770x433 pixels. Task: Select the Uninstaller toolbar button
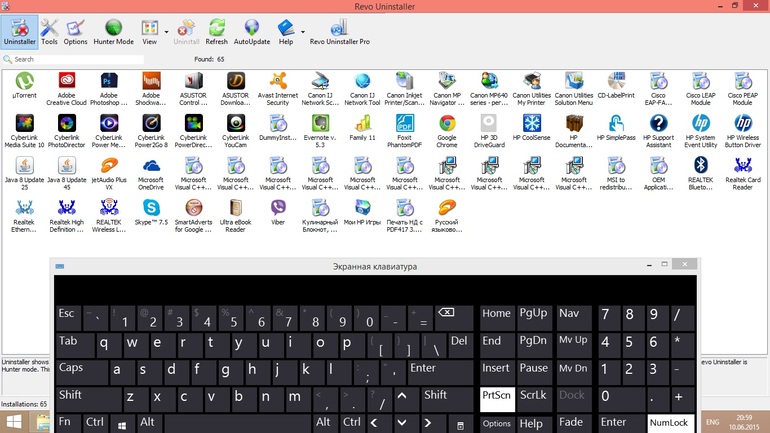point(20,32)
